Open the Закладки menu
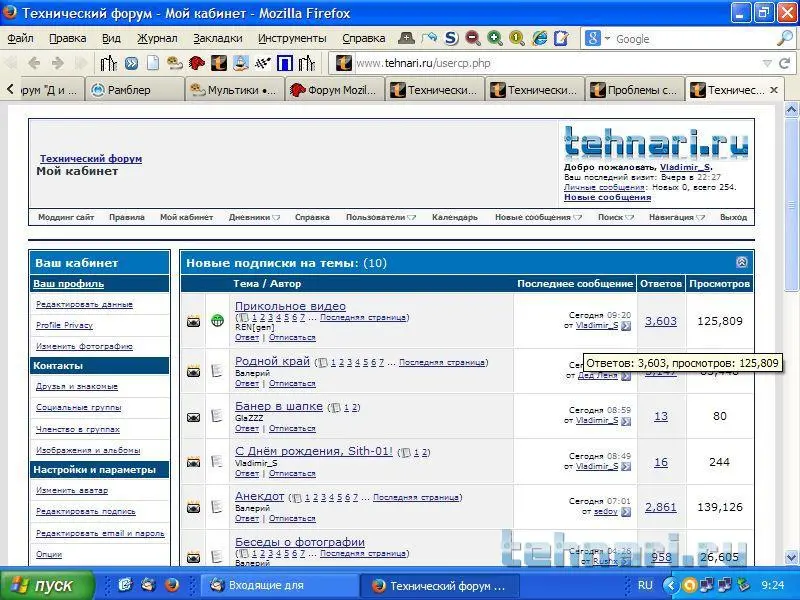 [x=218, y=38]
